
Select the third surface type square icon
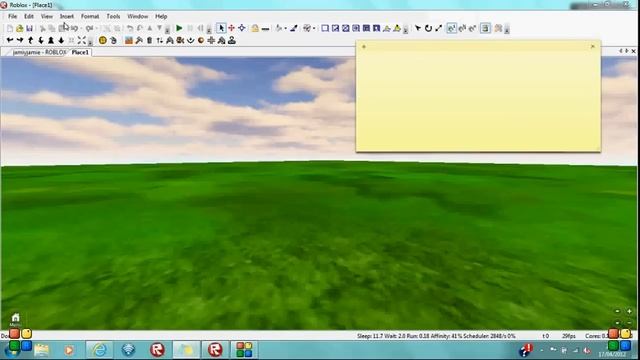[346, 28]
